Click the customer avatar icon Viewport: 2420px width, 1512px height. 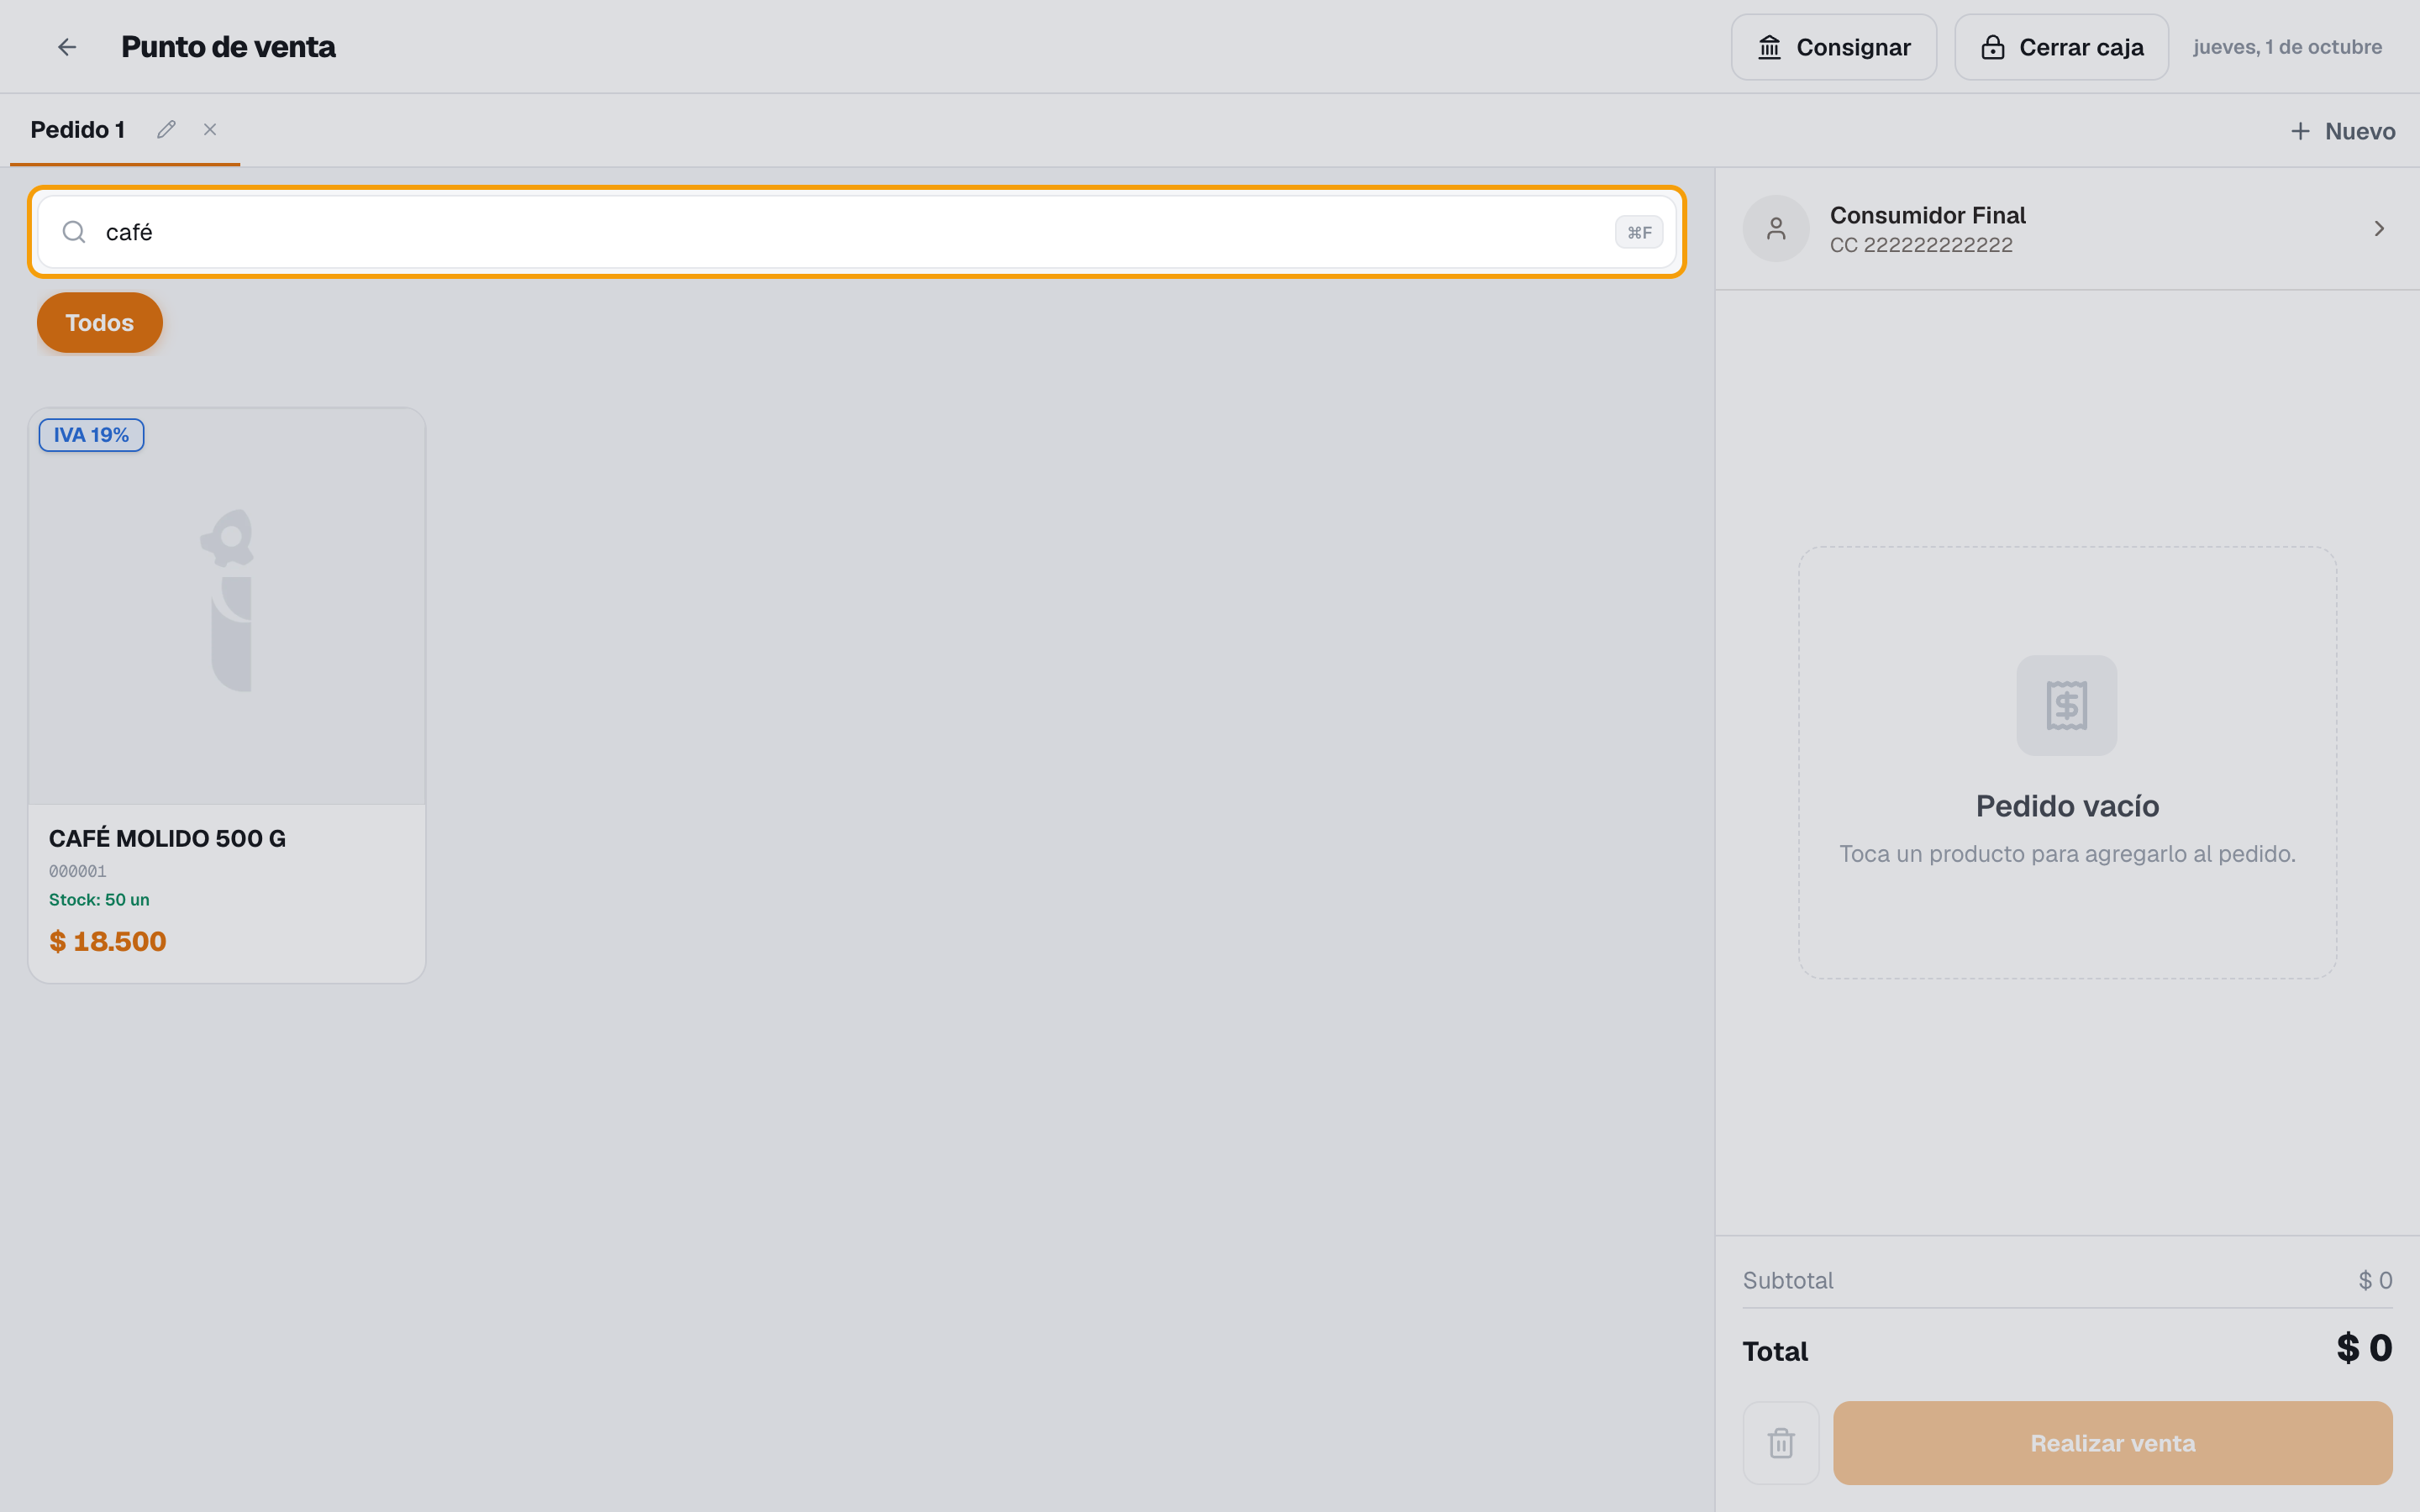1776,229
